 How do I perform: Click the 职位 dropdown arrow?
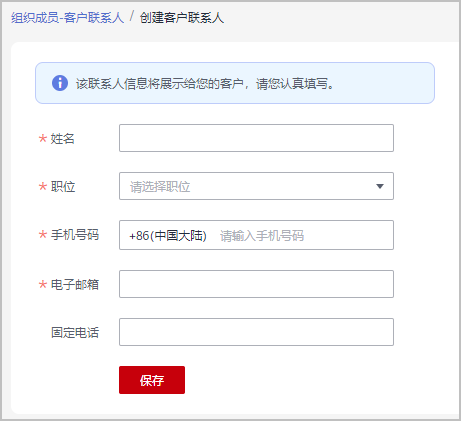click(x=380, y=186)
